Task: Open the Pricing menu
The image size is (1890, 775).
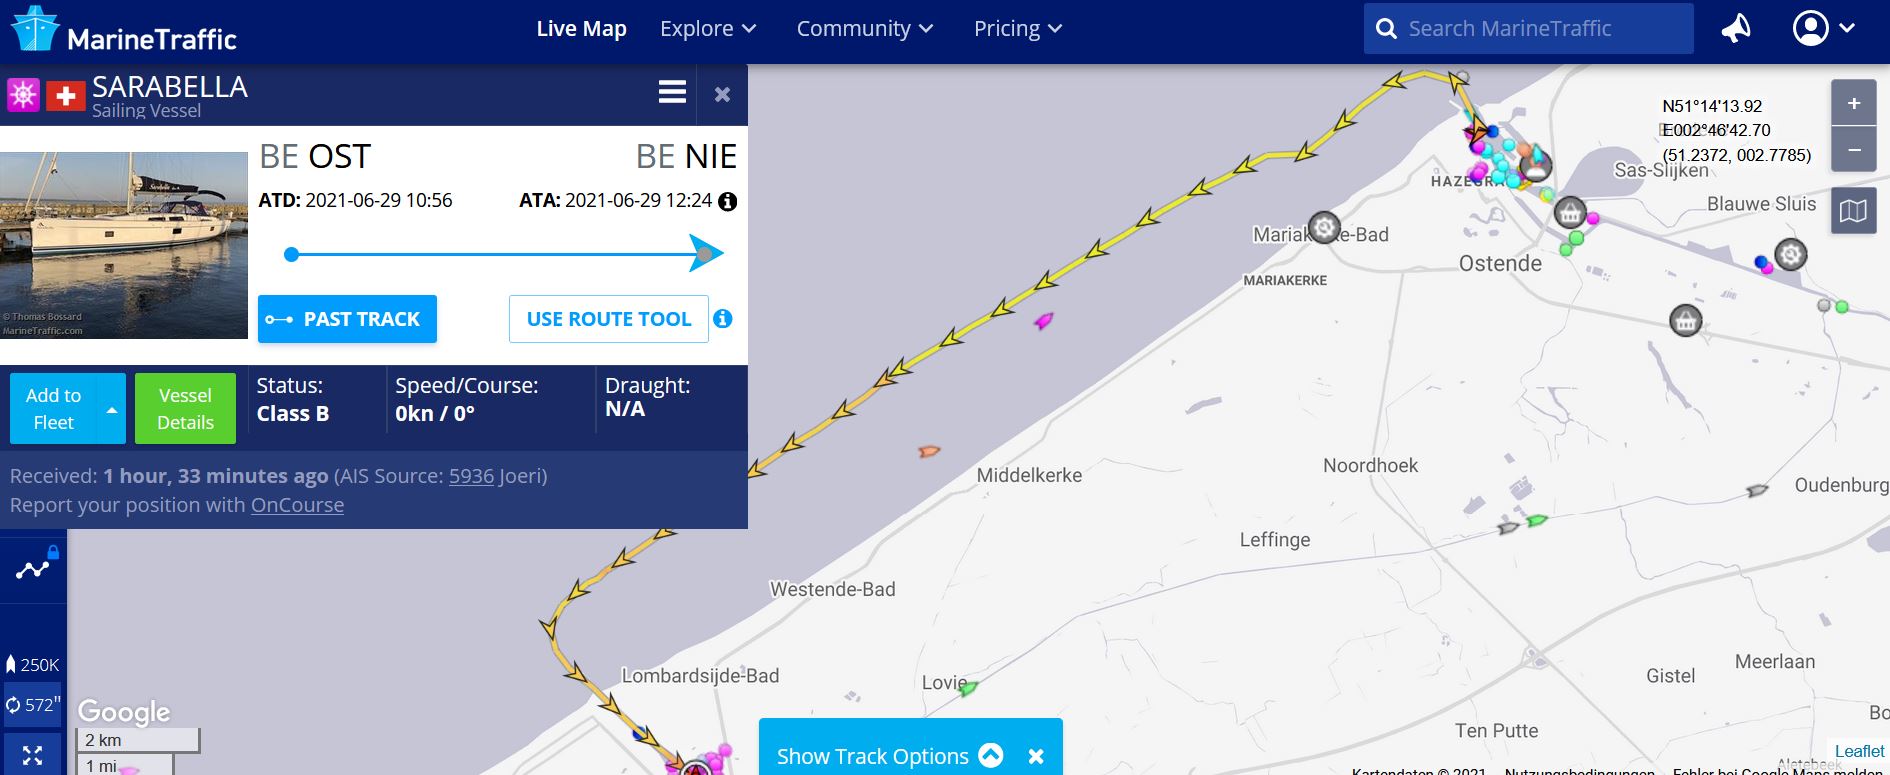Action: [1017, 29]
